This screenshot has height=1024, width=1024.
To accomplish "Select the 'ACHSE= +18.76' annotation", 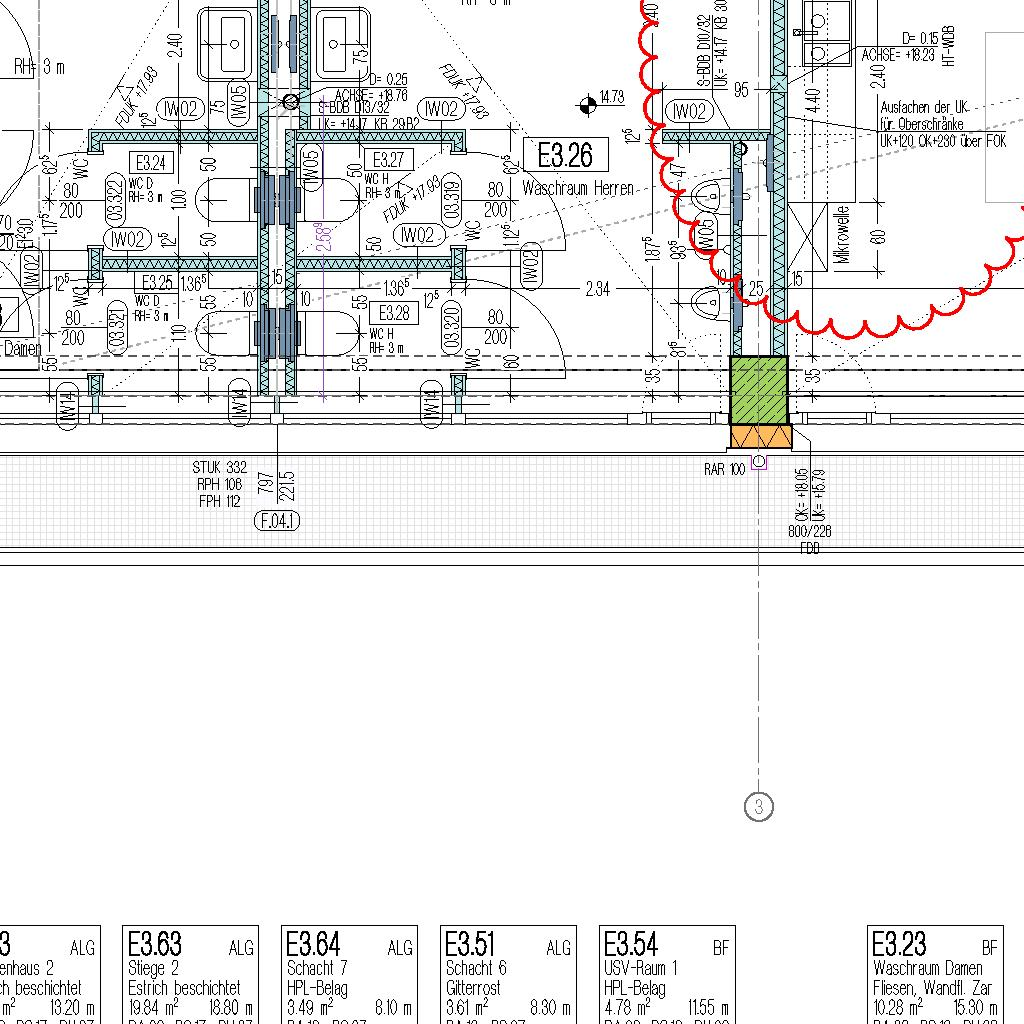I will (371, 95).
